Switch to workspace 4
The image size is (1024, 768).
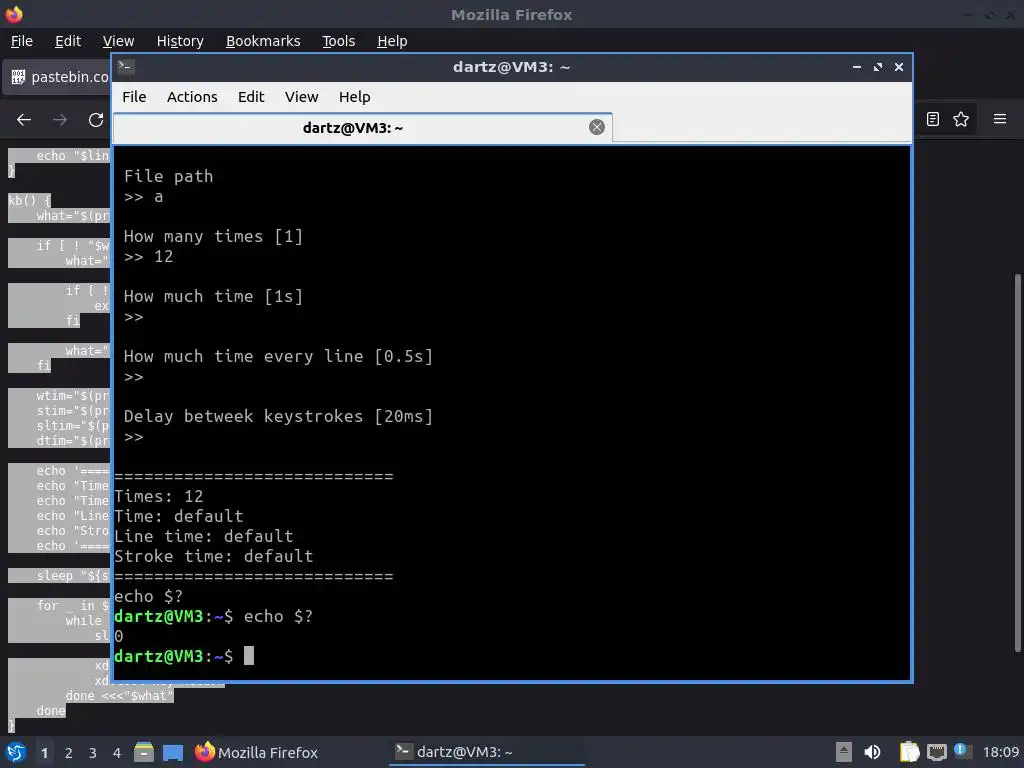117,753
